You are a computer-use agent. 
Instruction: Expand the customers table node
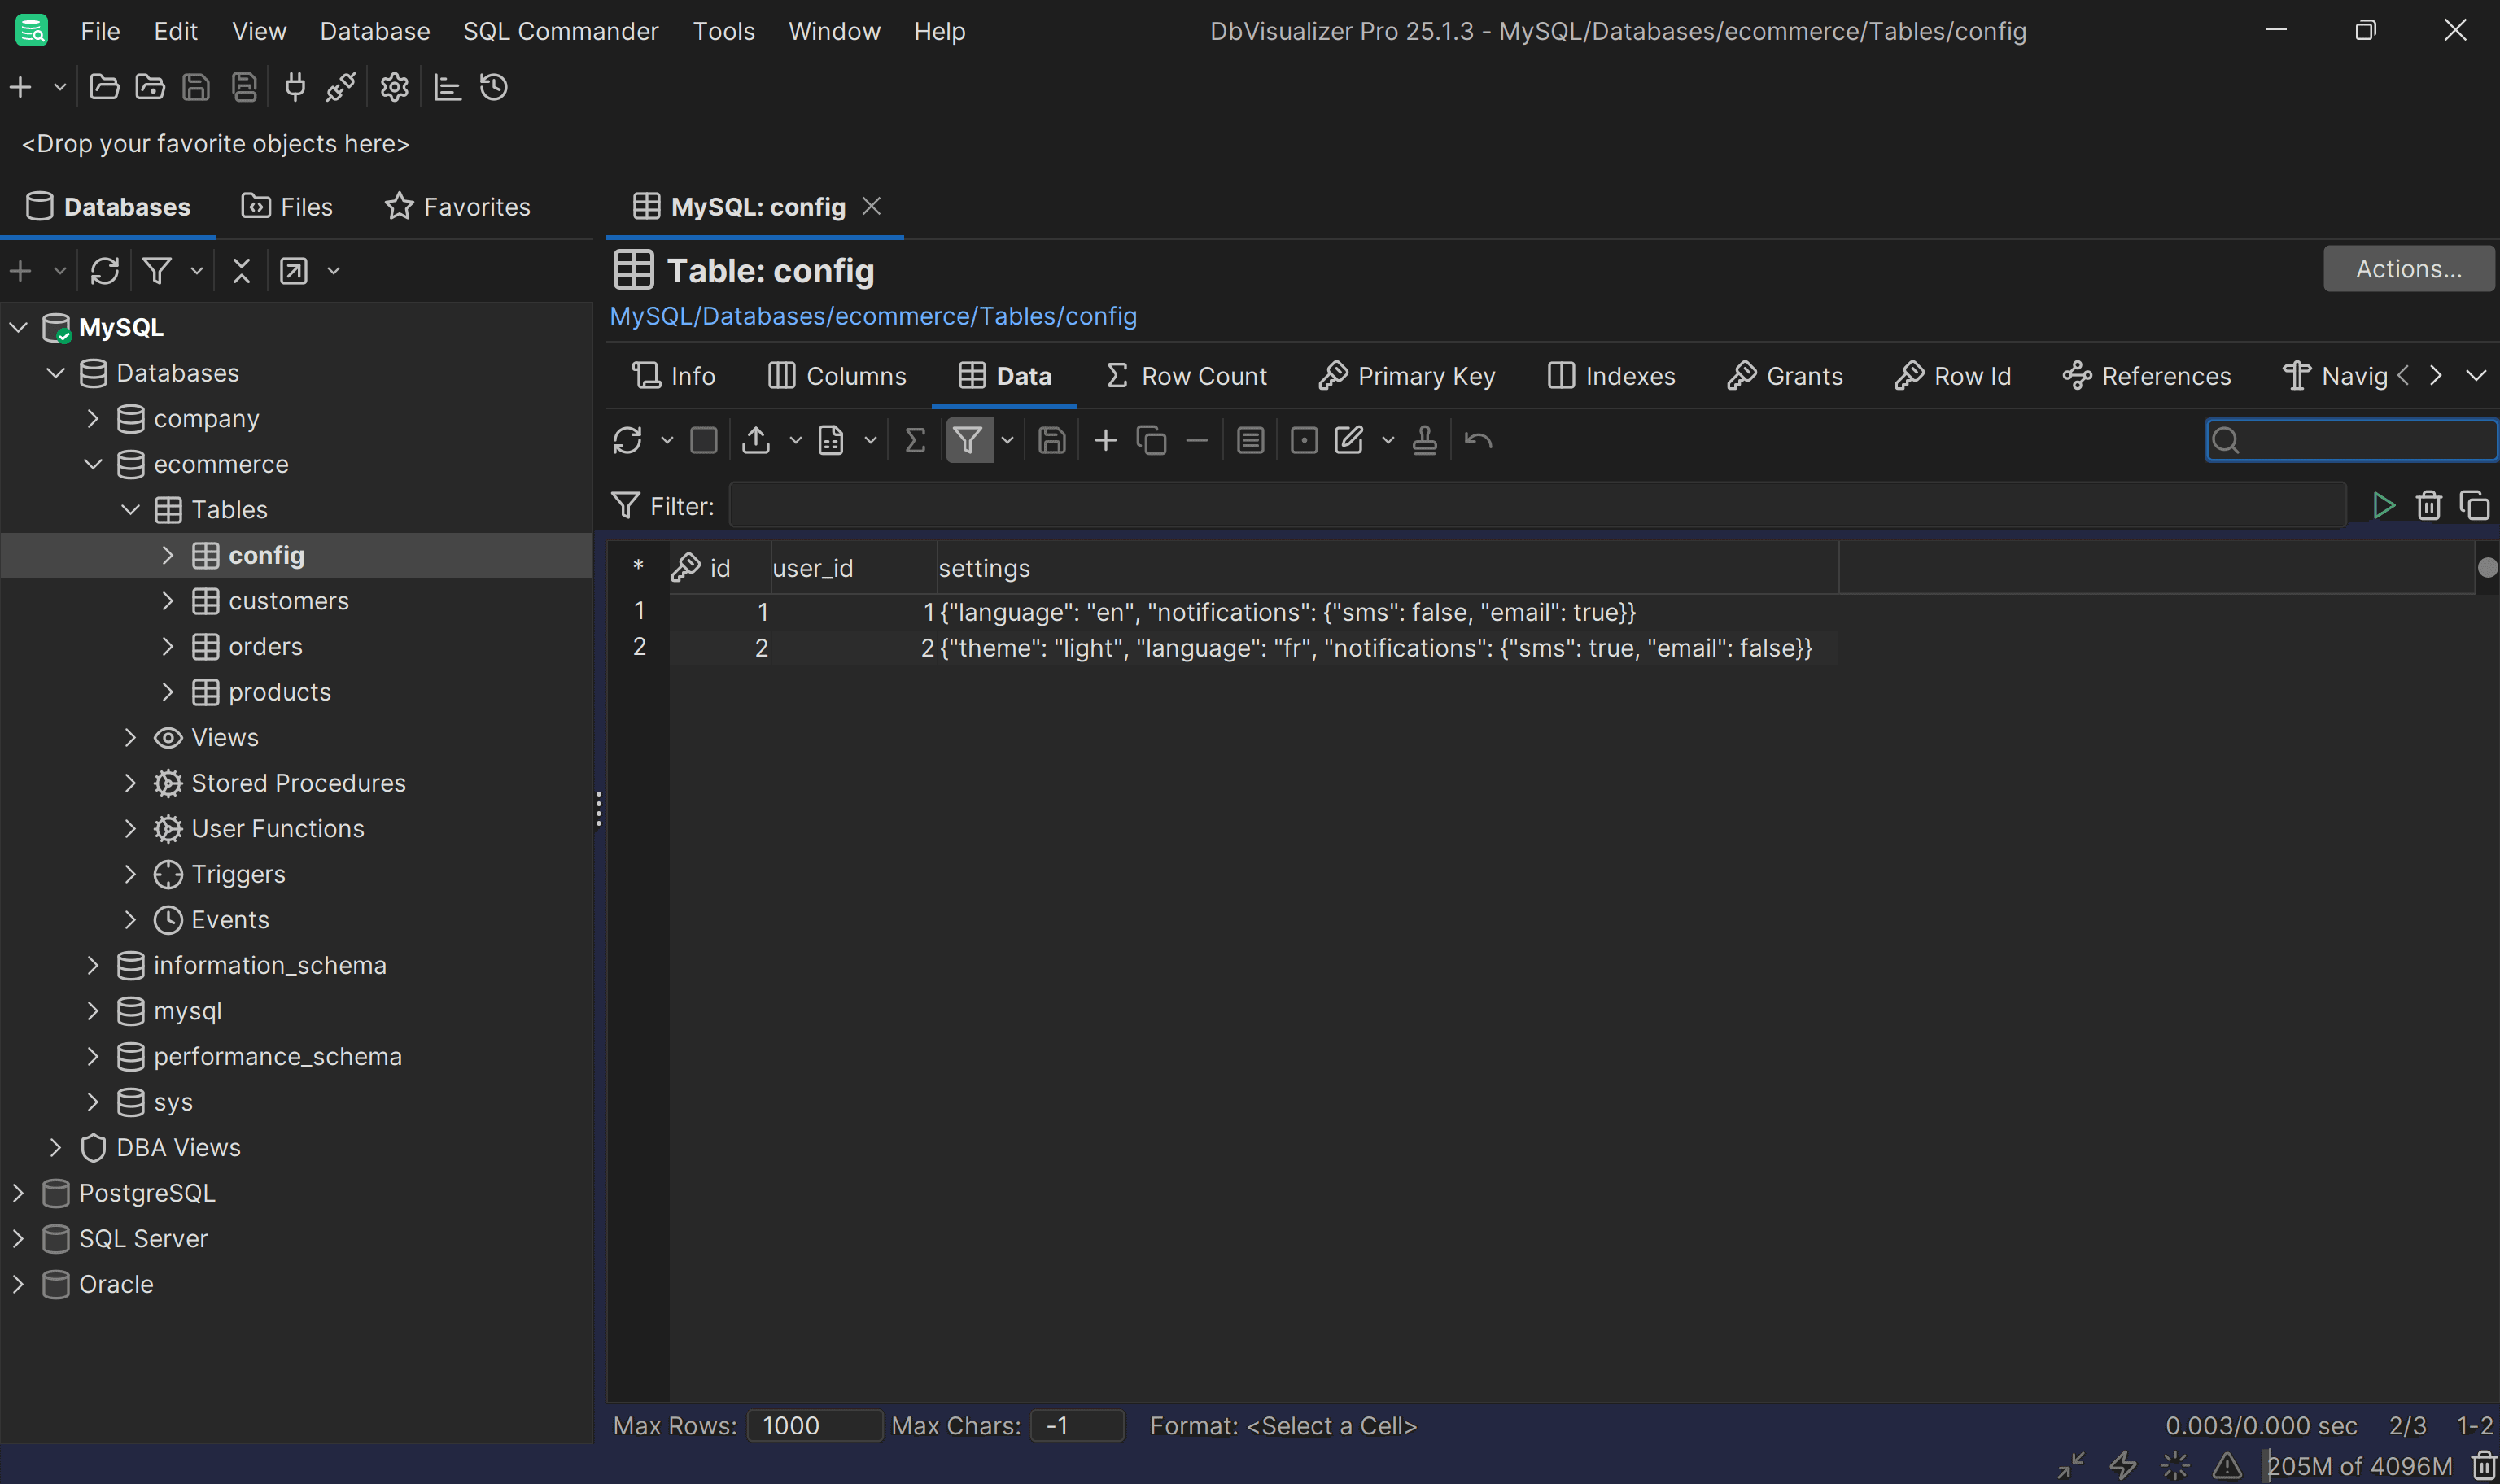[168, 601]
